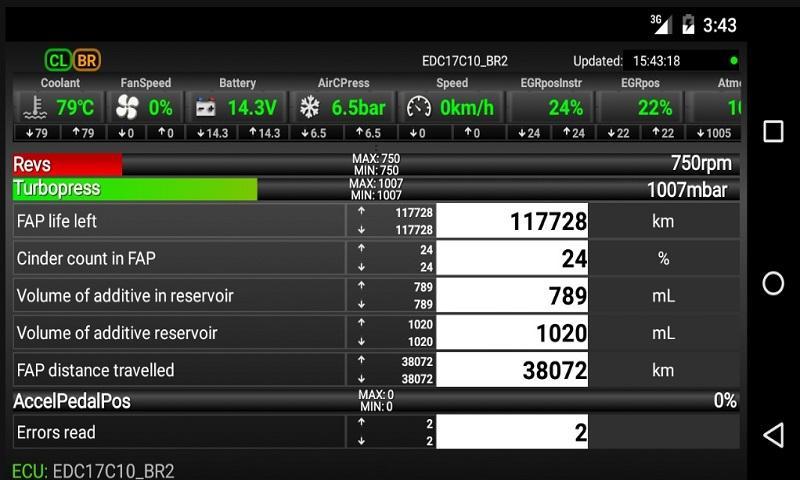Tap the green CL status icon
This screenshot has height=480, width=800.
[58, 61]
